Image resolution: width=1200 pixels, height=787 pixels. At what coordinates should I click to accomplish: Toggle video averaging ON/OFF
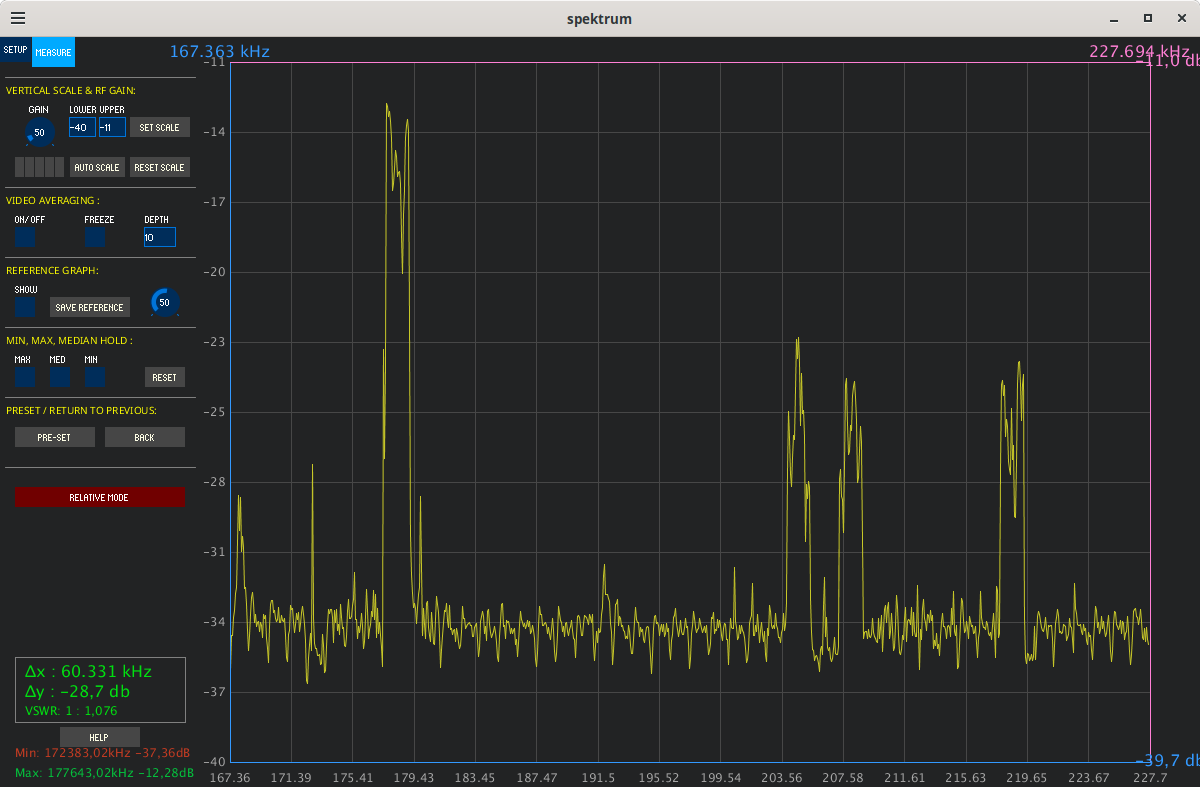25,237
